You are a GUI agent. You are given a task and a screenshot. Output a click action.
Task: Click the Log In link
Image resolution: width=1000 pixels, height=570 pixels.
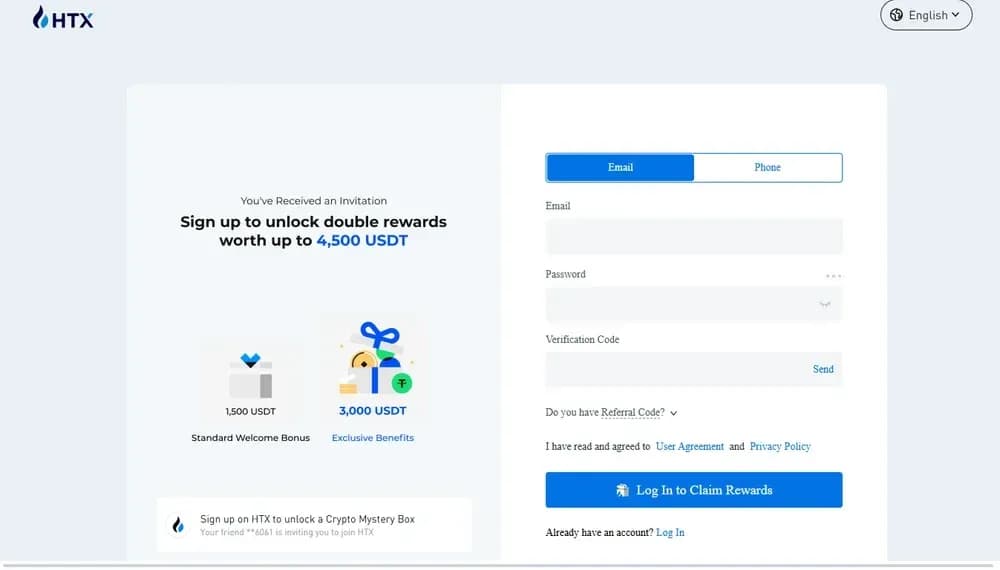pyautogui.click(x=670, y=532)
